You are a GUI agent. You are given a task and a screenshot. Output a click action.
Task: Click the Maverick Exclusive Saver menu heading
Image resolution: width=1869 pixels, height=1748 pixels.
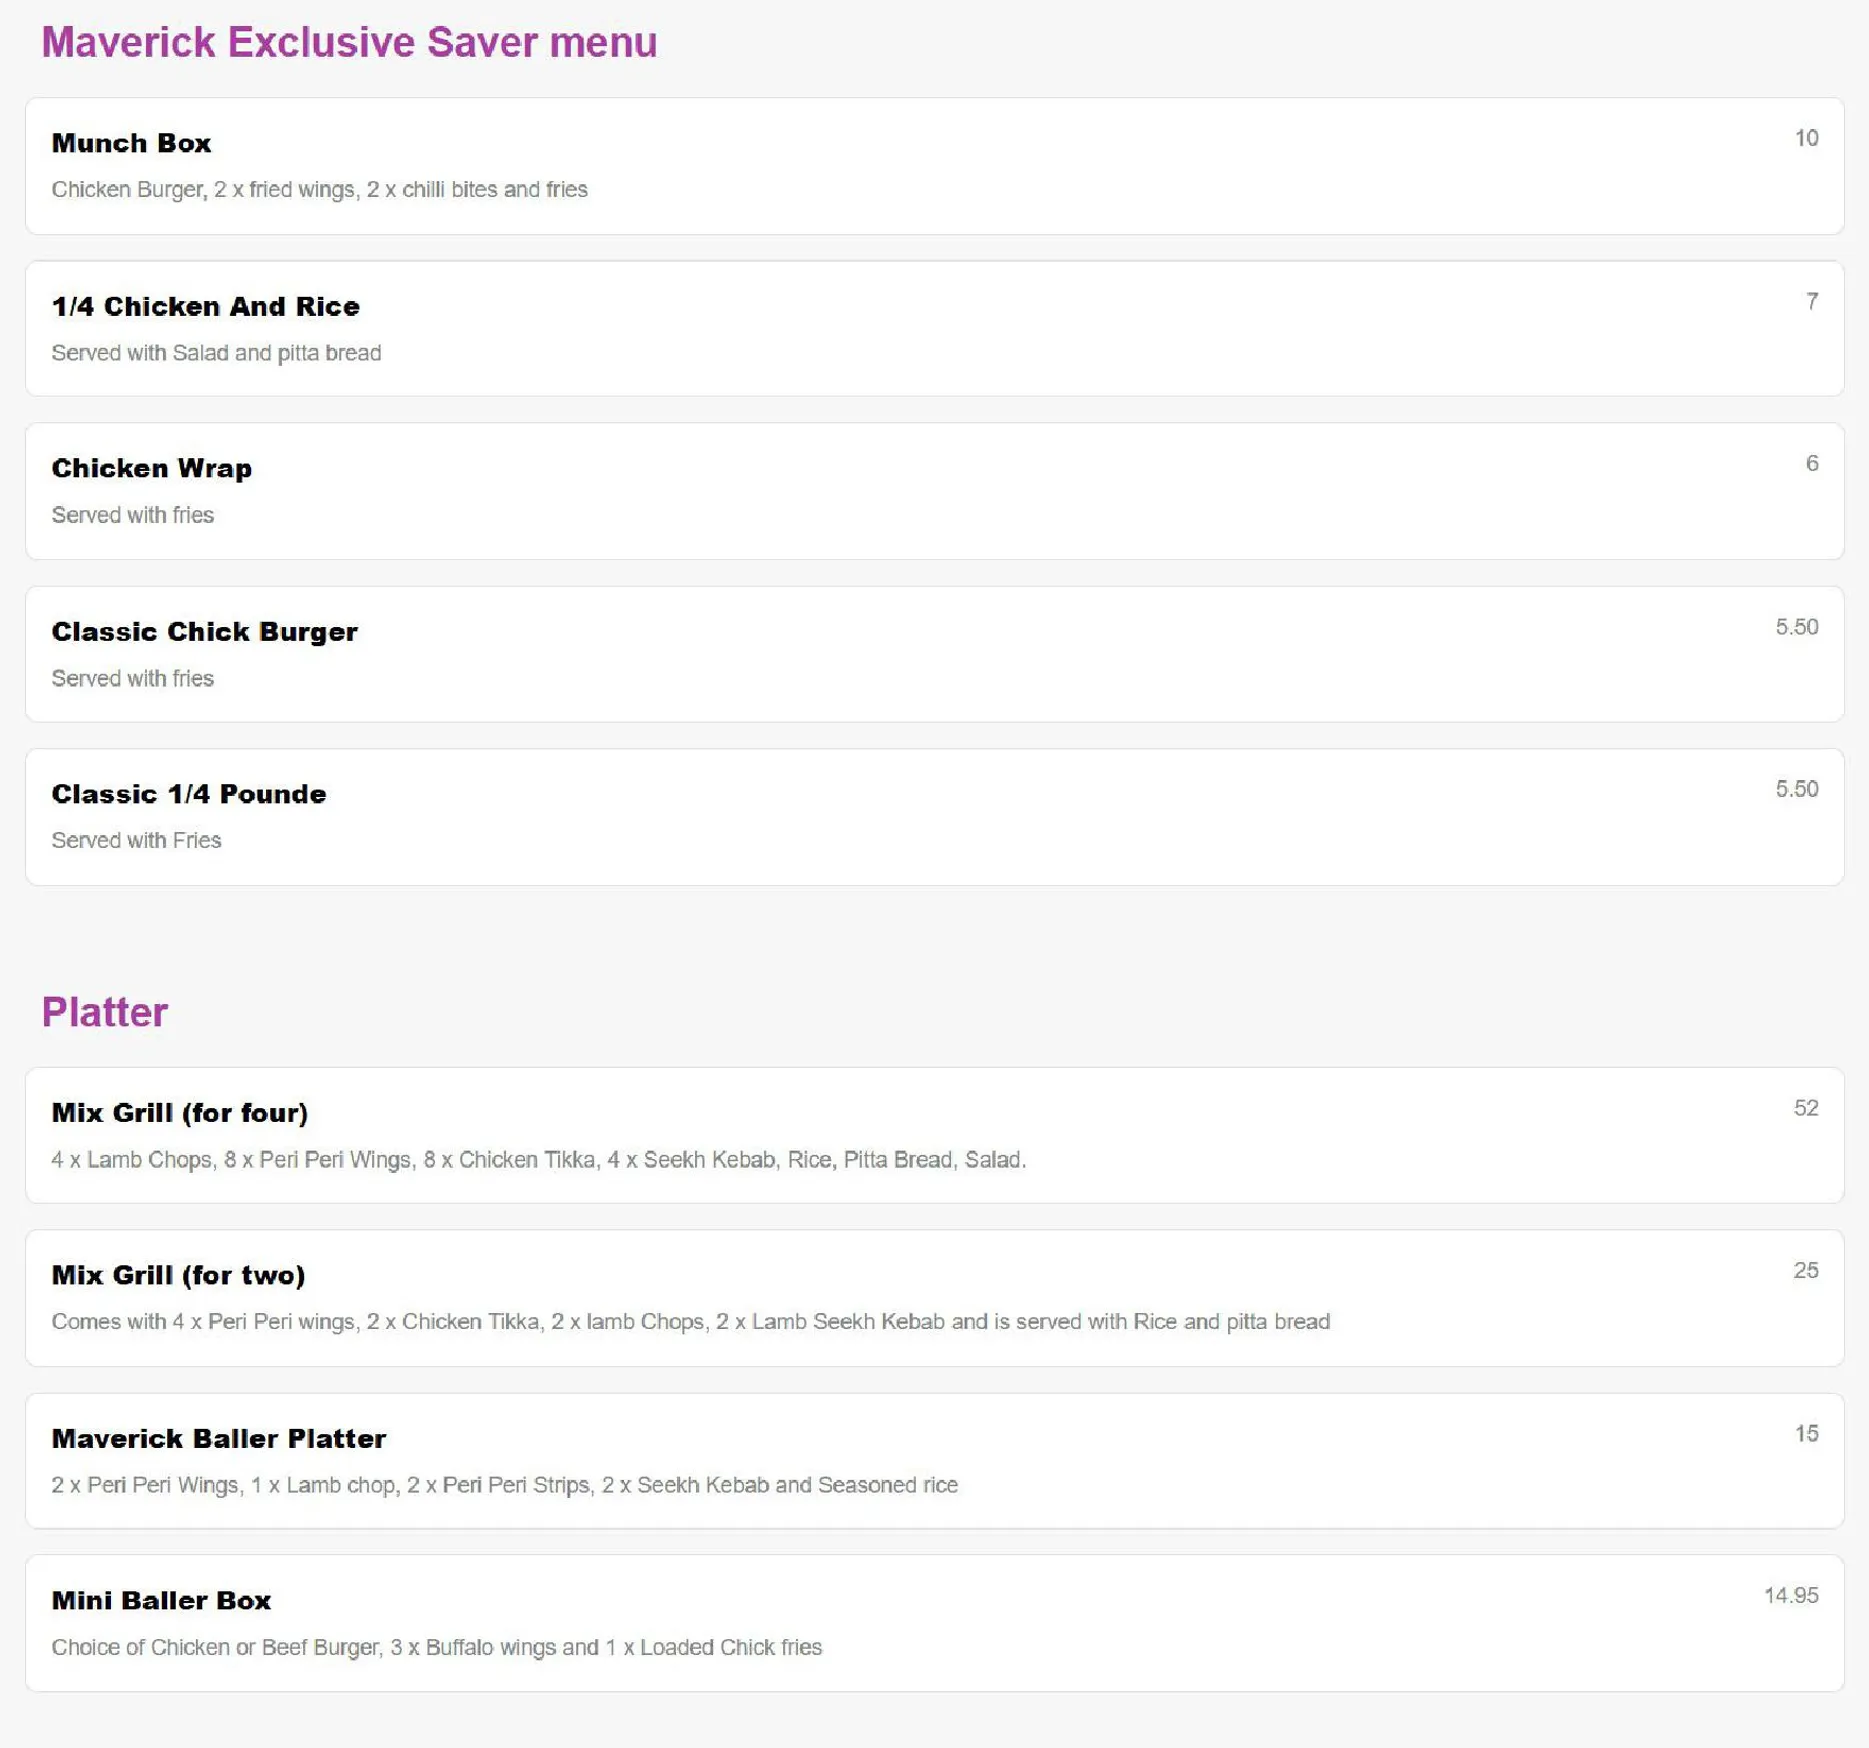[x=349, y=43]
